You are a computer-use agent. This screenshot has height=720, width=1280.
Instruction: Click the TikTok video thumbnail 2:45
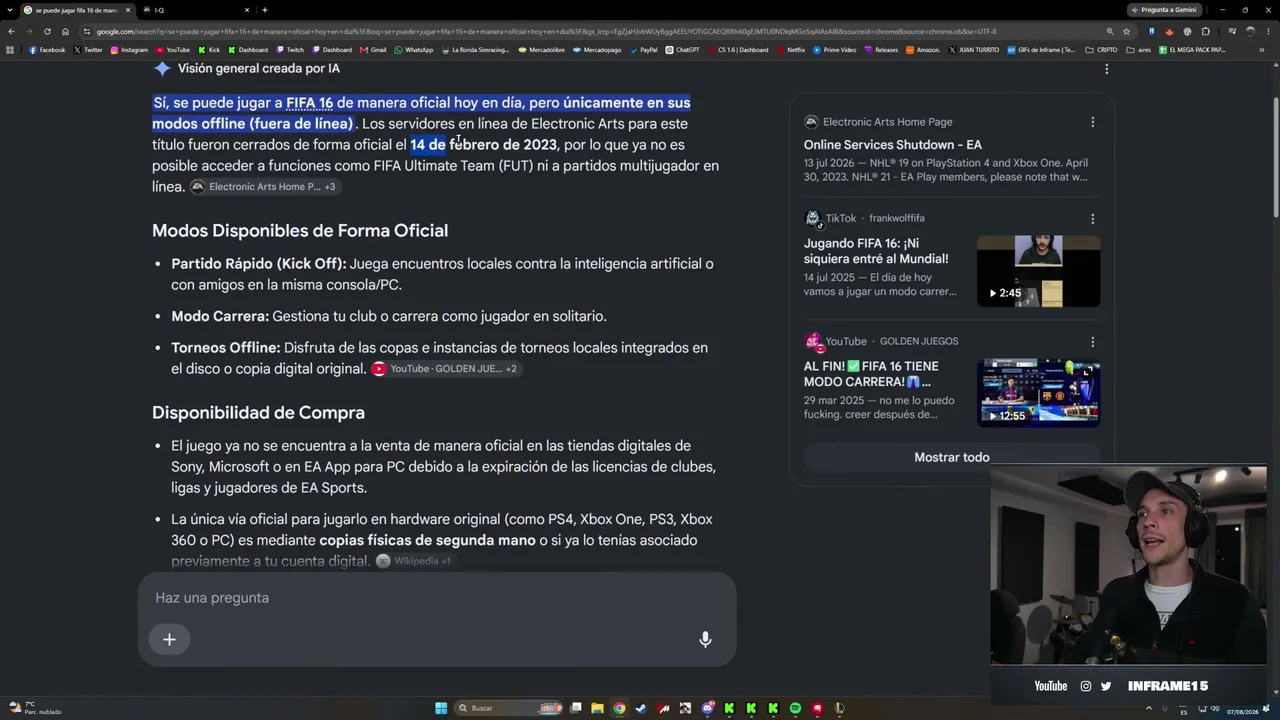click(1038, 271)
